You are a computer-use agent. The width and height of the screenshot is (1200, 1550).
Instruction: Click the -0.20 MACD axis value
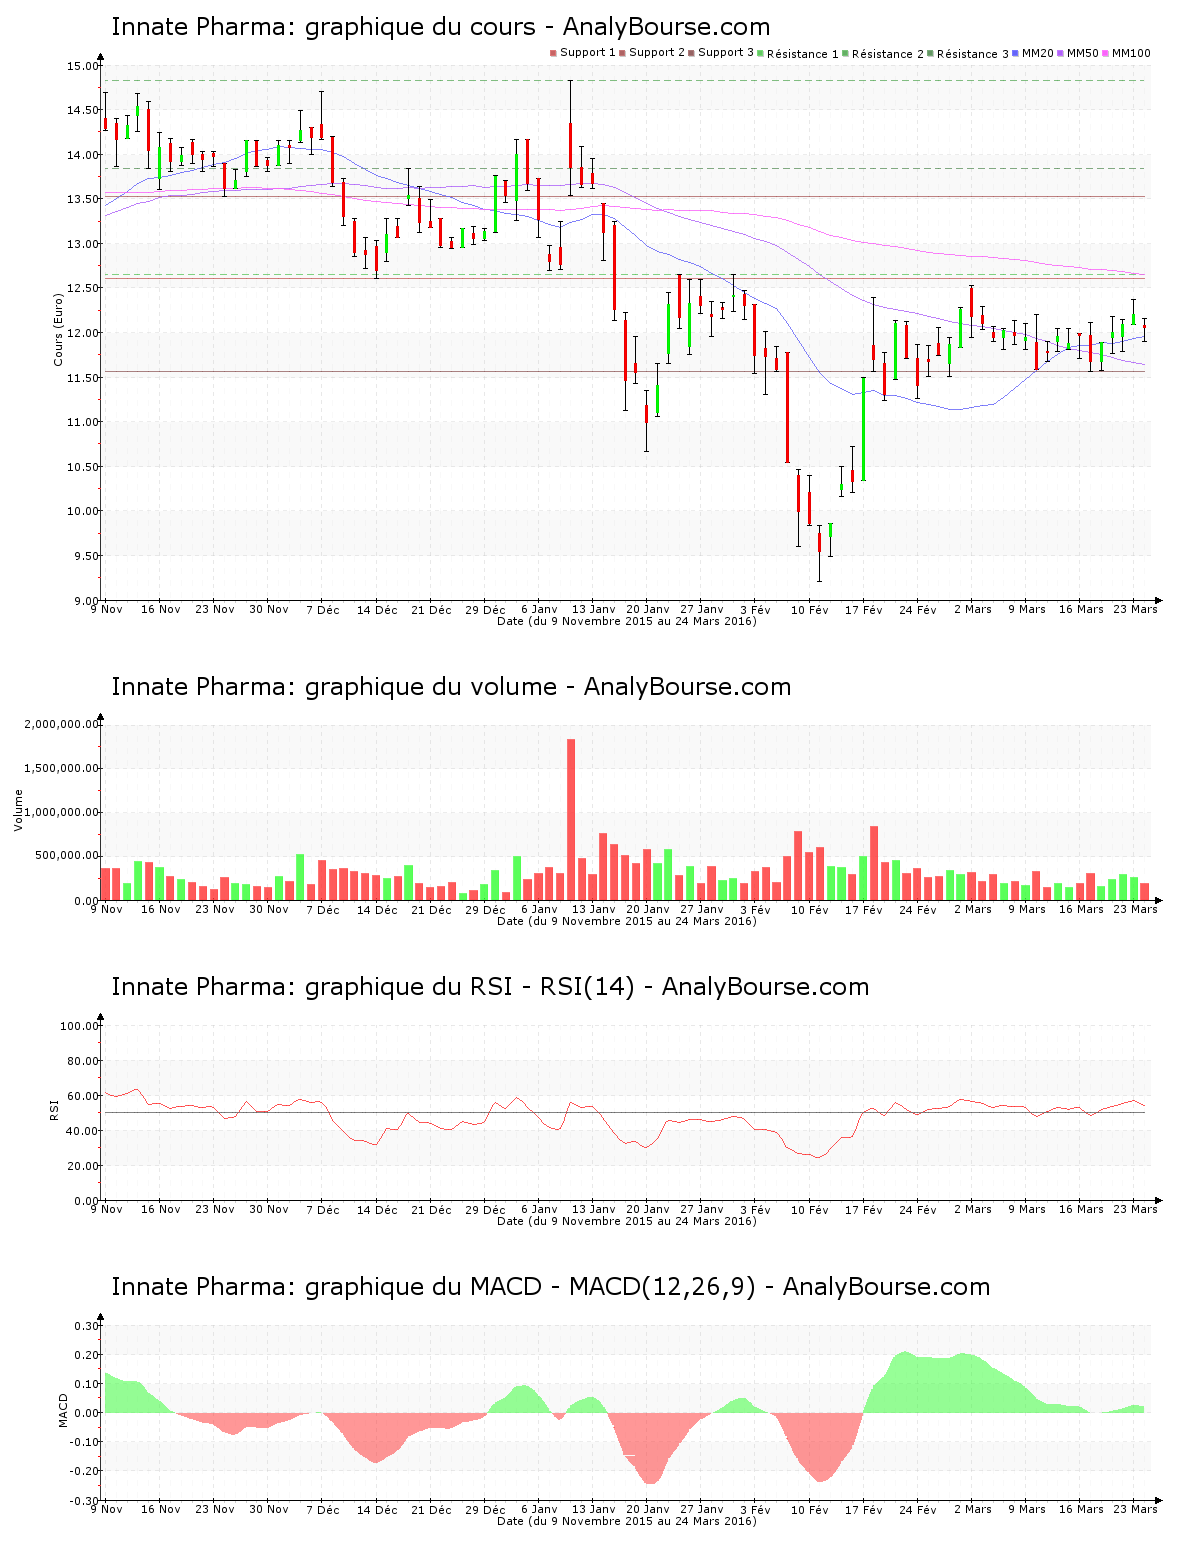tap(85, 1471)
